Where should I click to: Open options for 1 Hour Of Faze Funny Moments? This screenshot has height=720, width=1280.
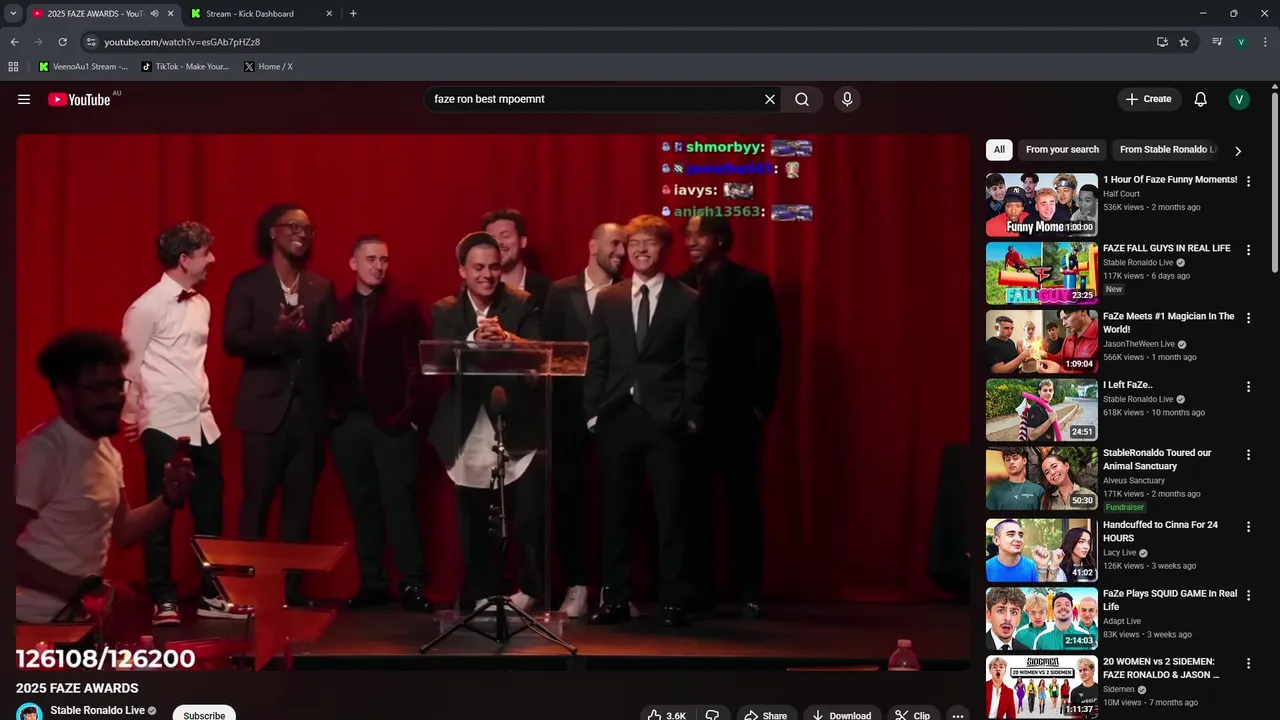[x=1248, y=182]
